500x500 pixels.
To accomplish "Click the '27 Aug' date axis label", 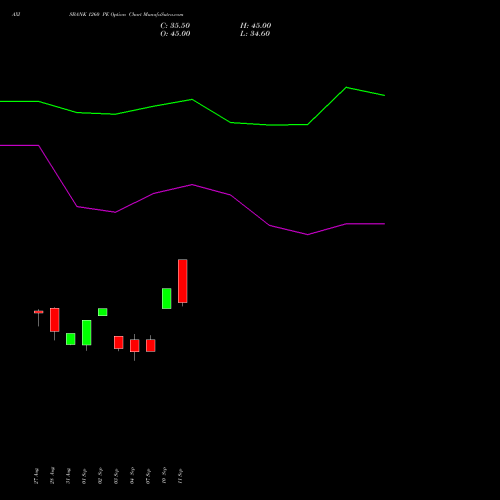I will pos(36,476).
